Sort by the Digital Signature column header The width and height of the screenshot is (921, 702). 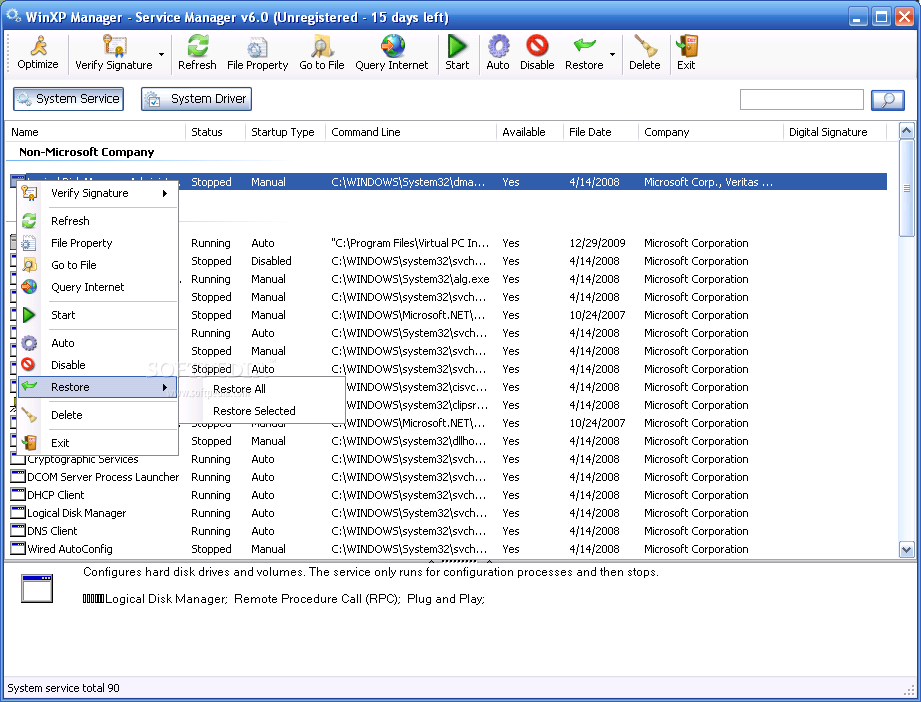835,132
